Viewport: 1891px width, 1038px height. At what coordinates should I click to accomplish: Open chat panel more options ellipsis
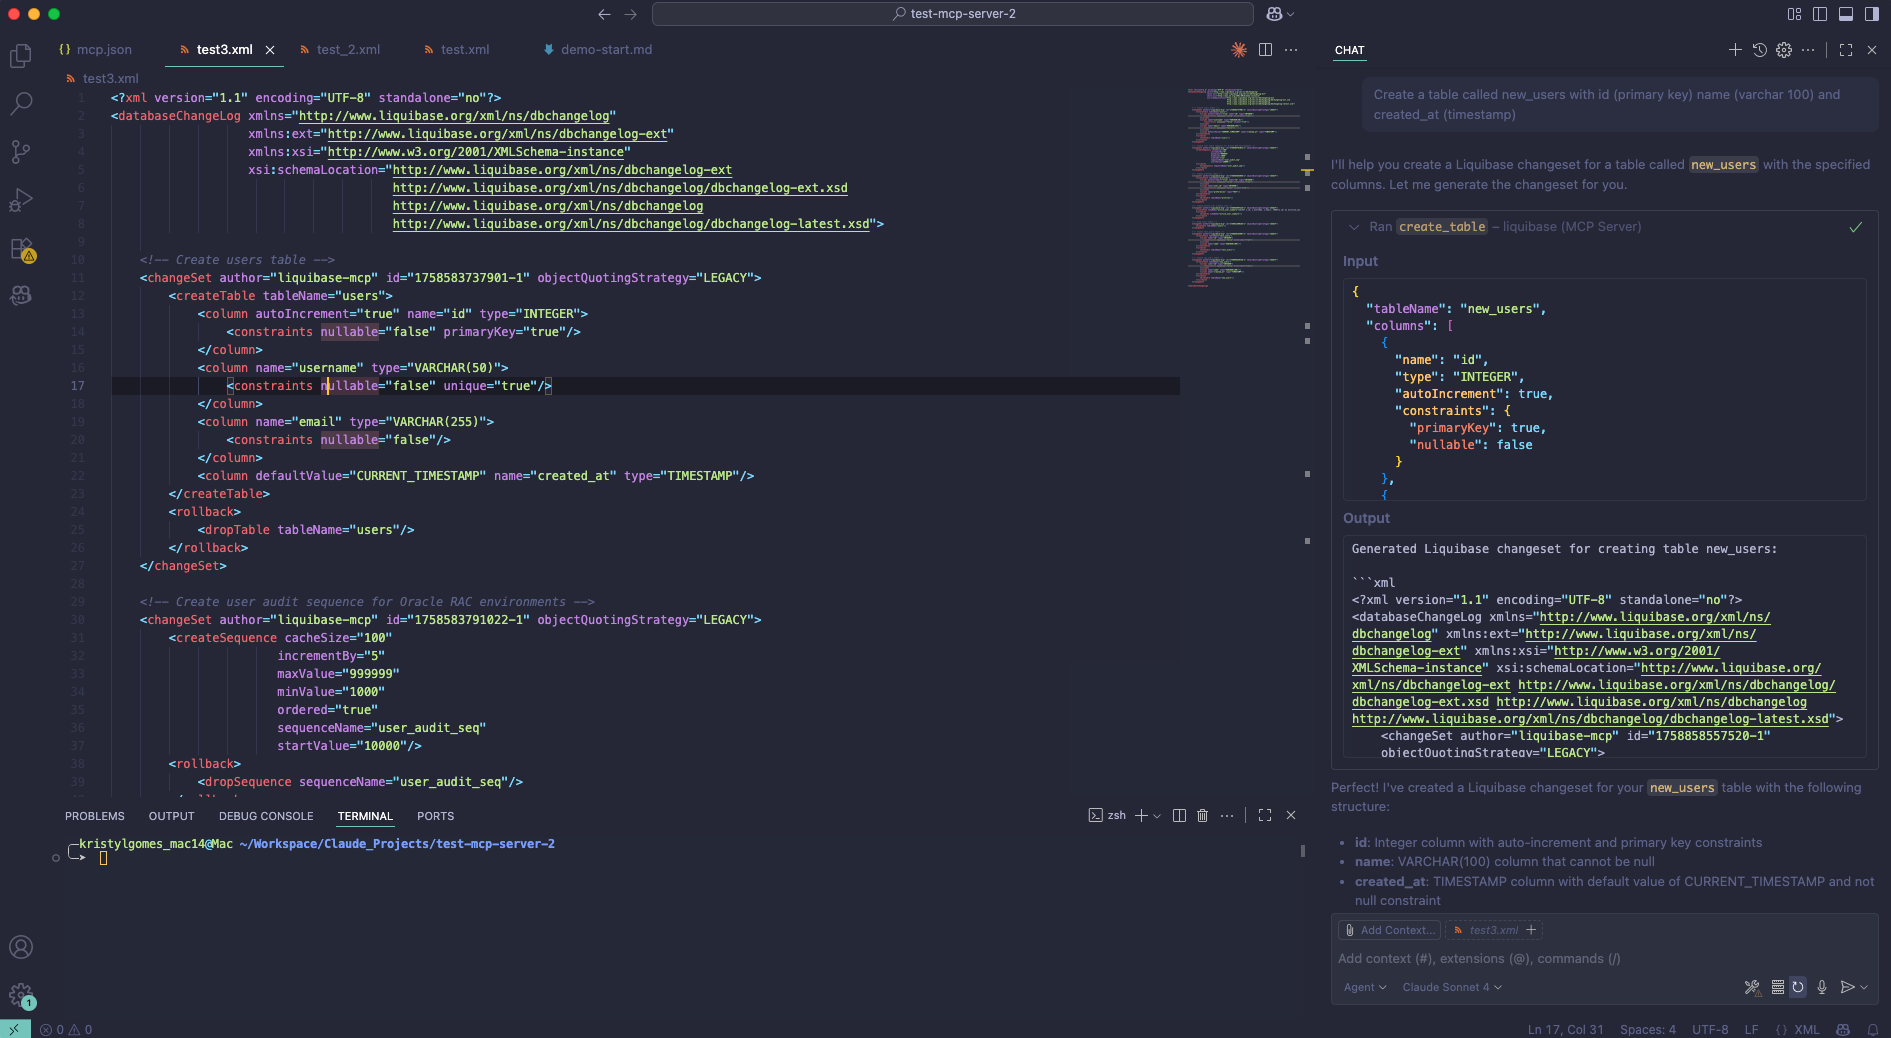coord(1808,50)
